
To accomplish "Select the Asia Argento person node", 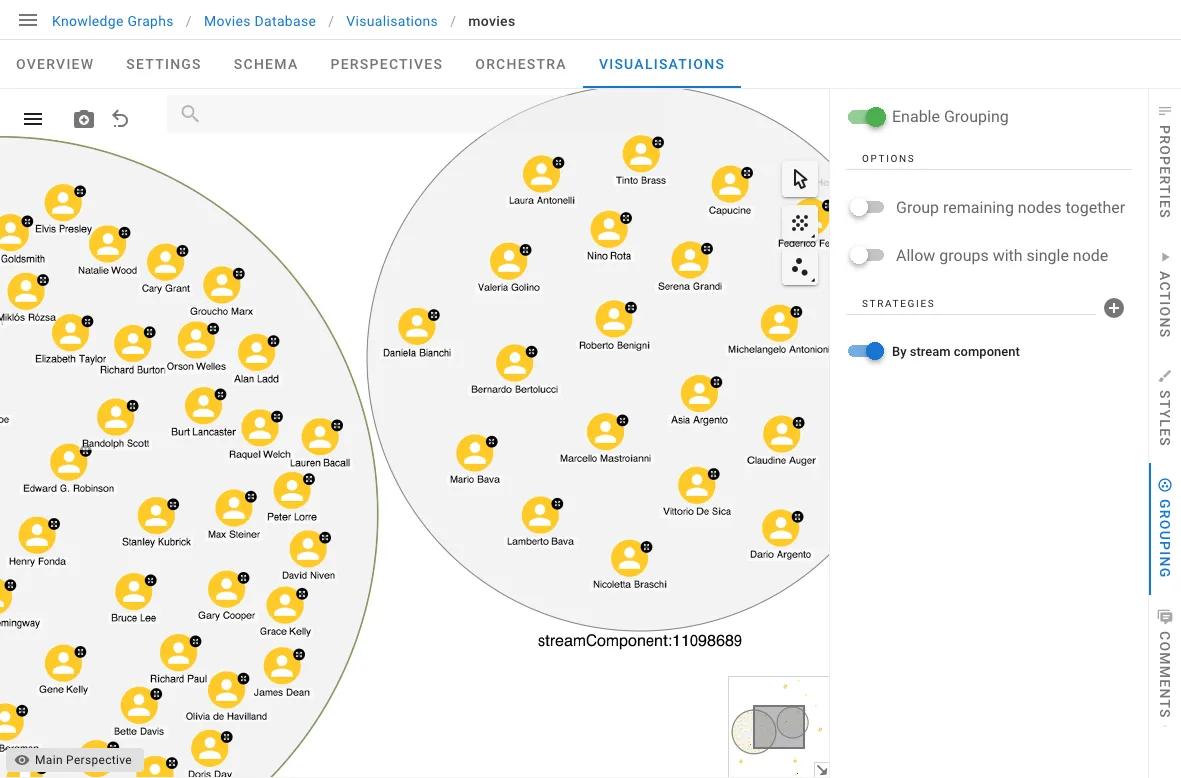I will click(700, 394).
